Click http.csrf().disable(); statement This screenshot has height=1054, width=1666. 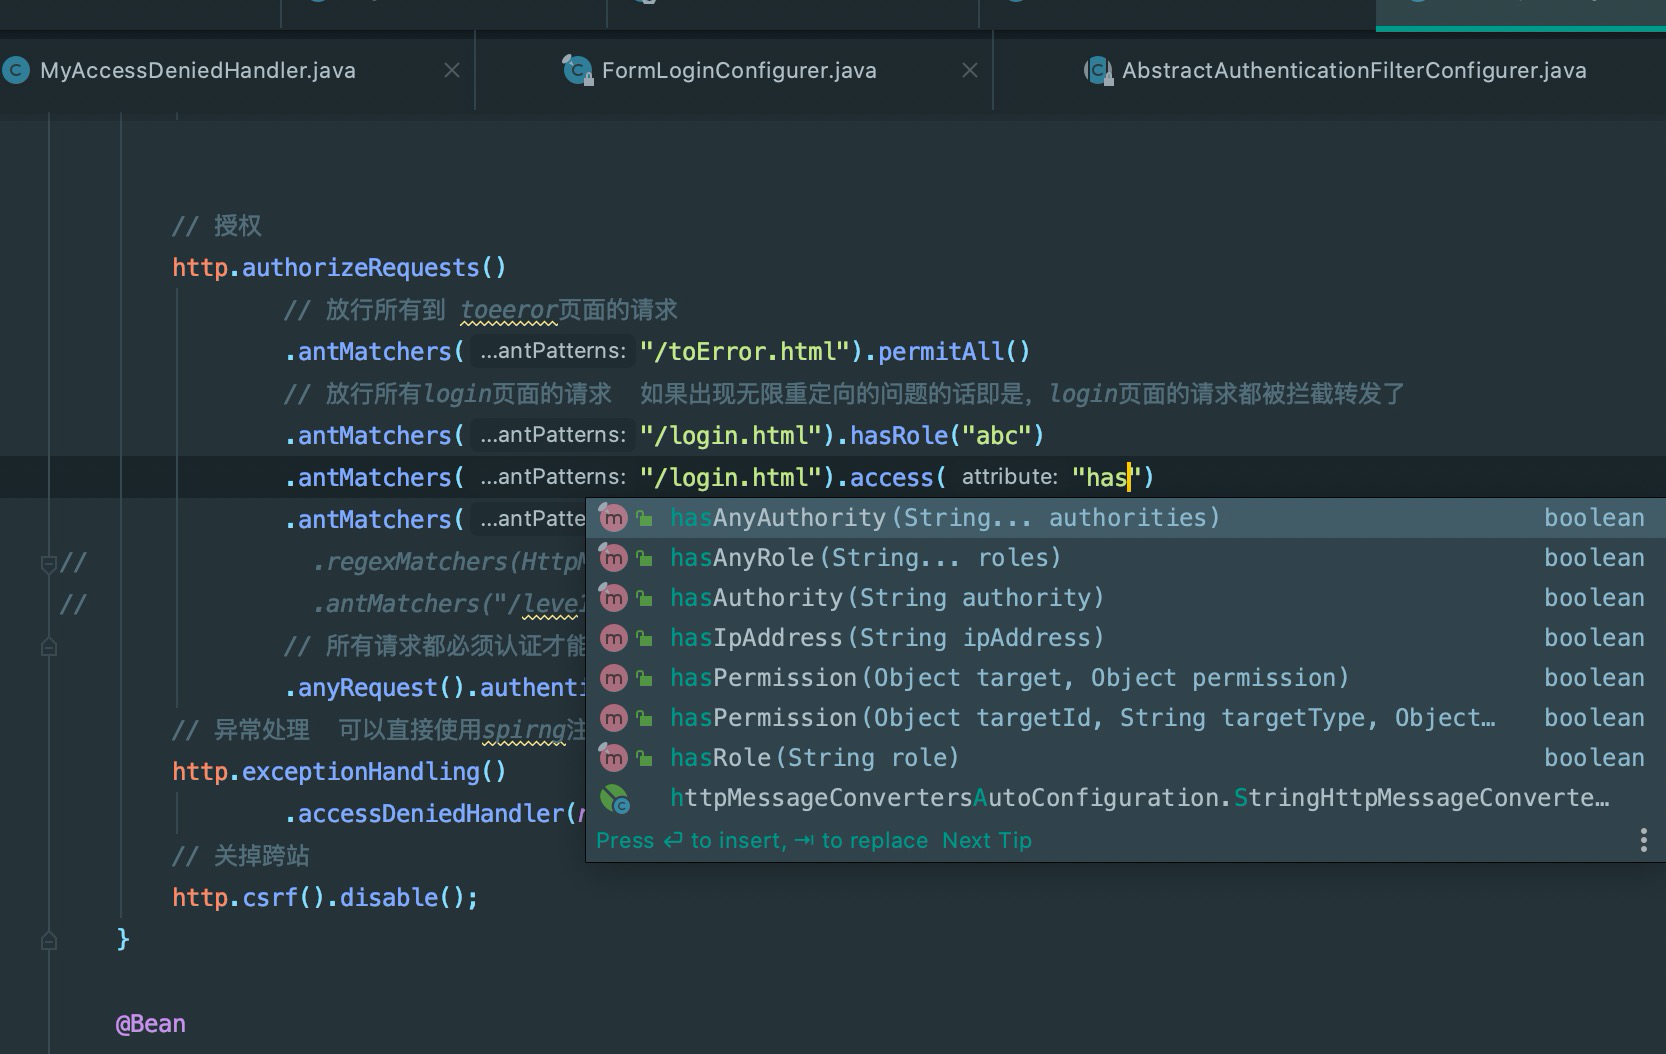point(325,898)
